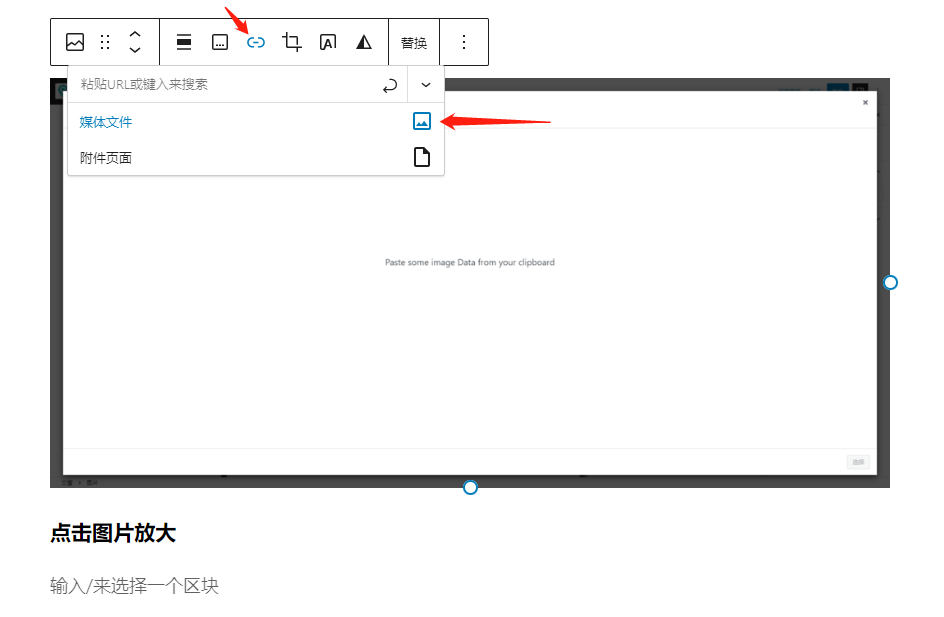Select the crop image tool
Viewport: 944px width, 617px height.
click(292, 42)
